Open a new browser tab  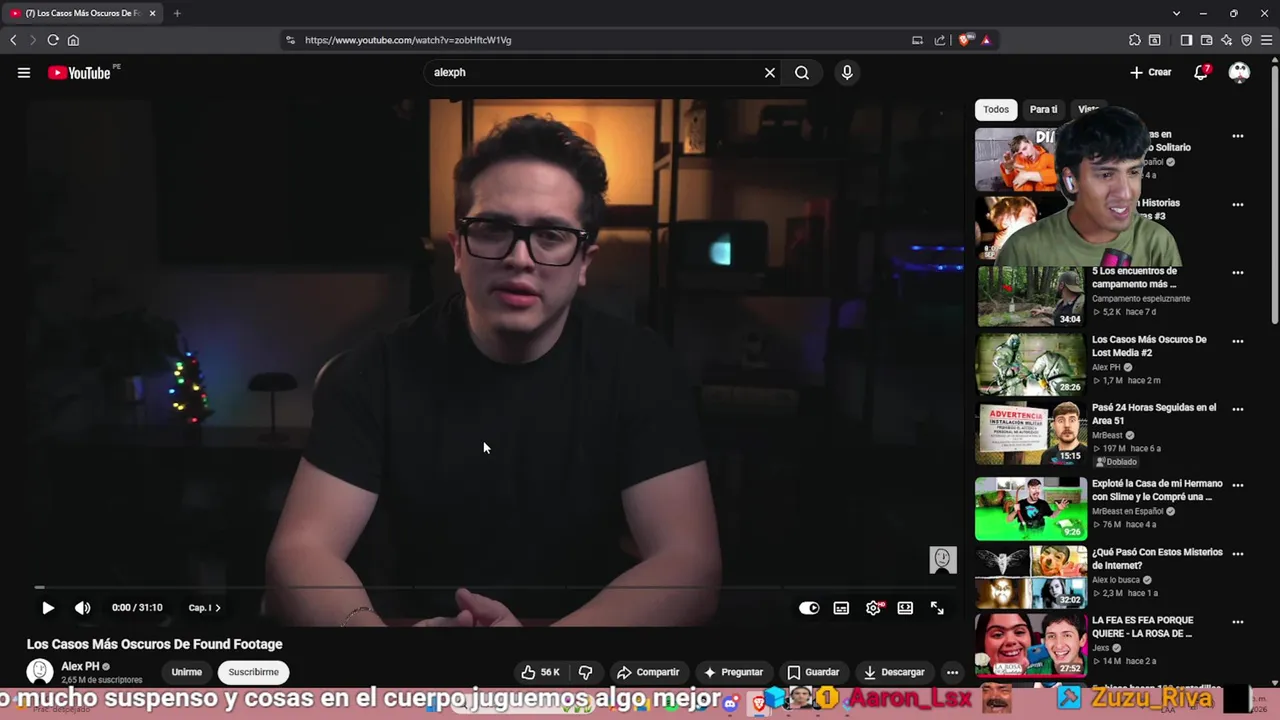click(x=177, y=13)
